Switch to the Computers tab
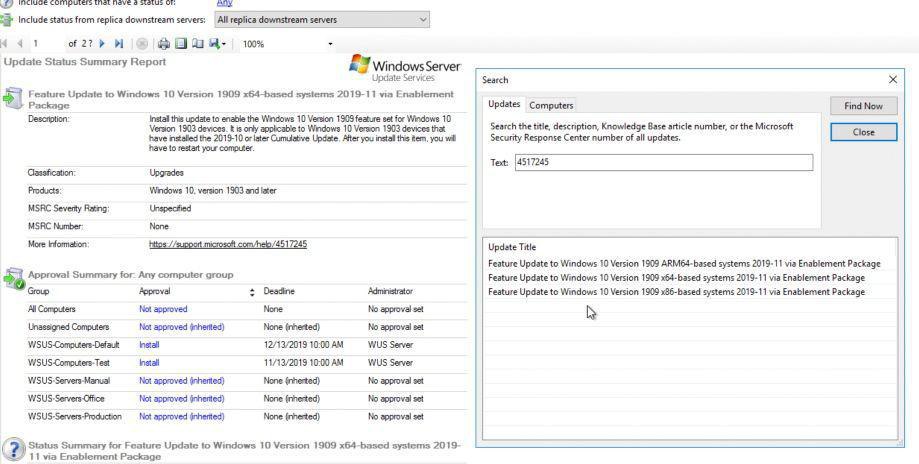 [x=551, y=105]
